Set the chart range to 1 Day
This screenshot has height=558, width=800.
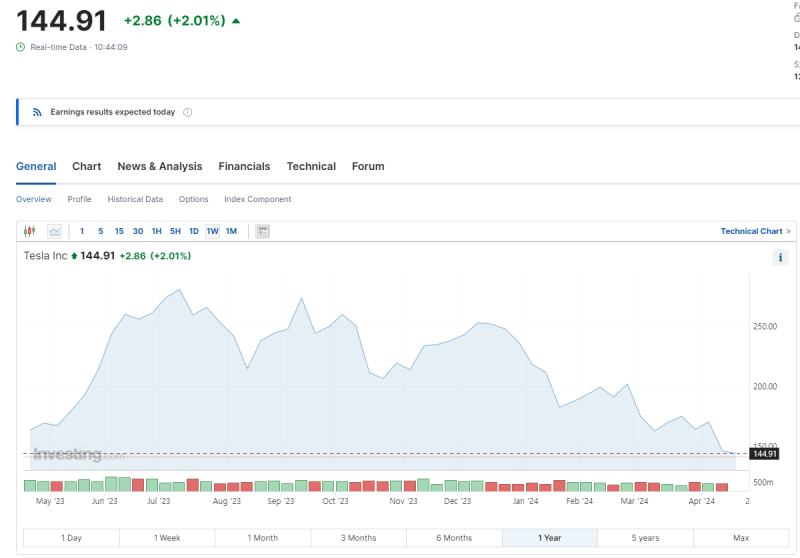point(71,538)
